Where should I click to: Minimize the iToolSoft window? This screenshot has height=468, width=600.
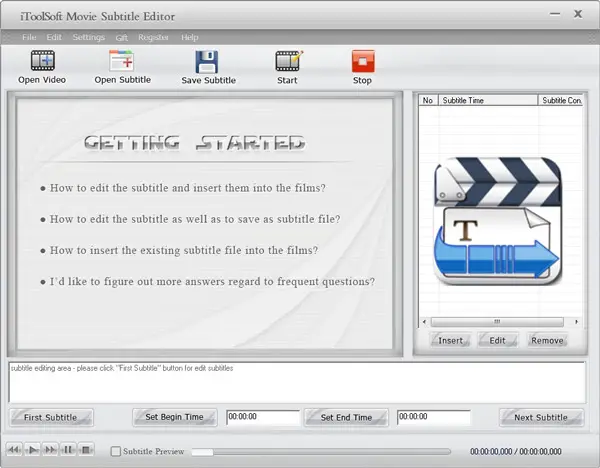(x=555, y=14)
